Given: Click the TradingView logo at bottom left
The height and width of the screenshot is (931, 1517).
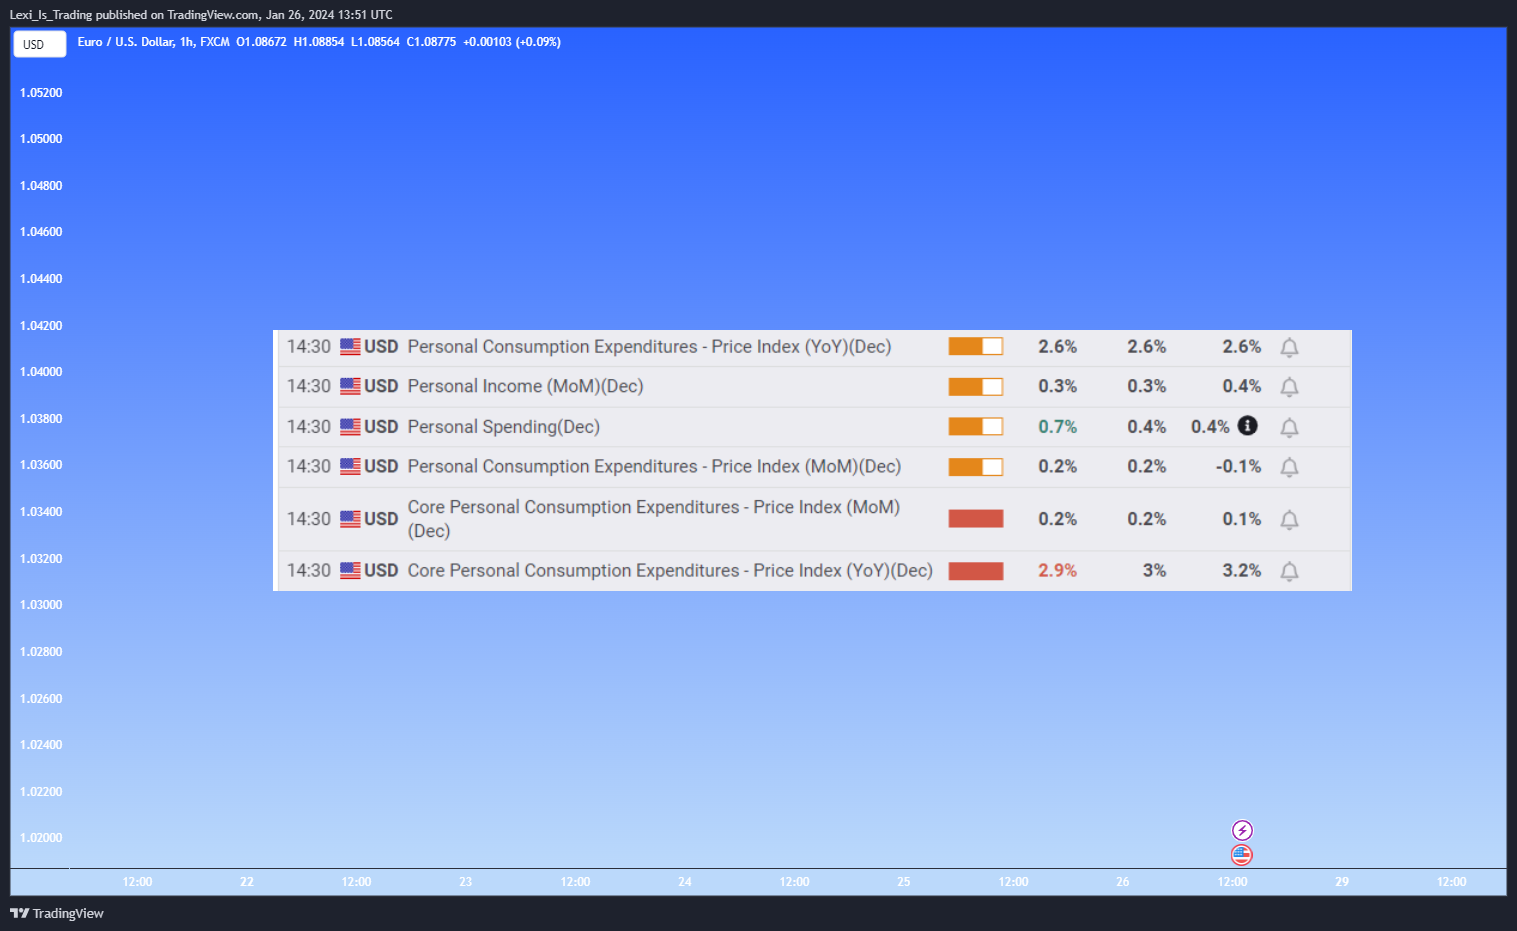Looking at the screenshot, I should click(57, 913).
